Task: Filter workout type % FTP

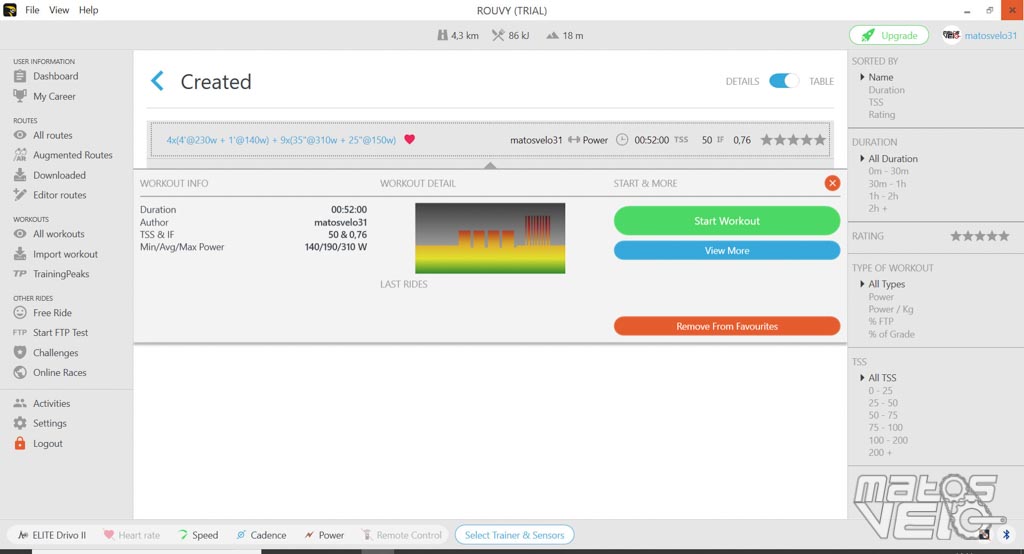Action: point(880,321)
